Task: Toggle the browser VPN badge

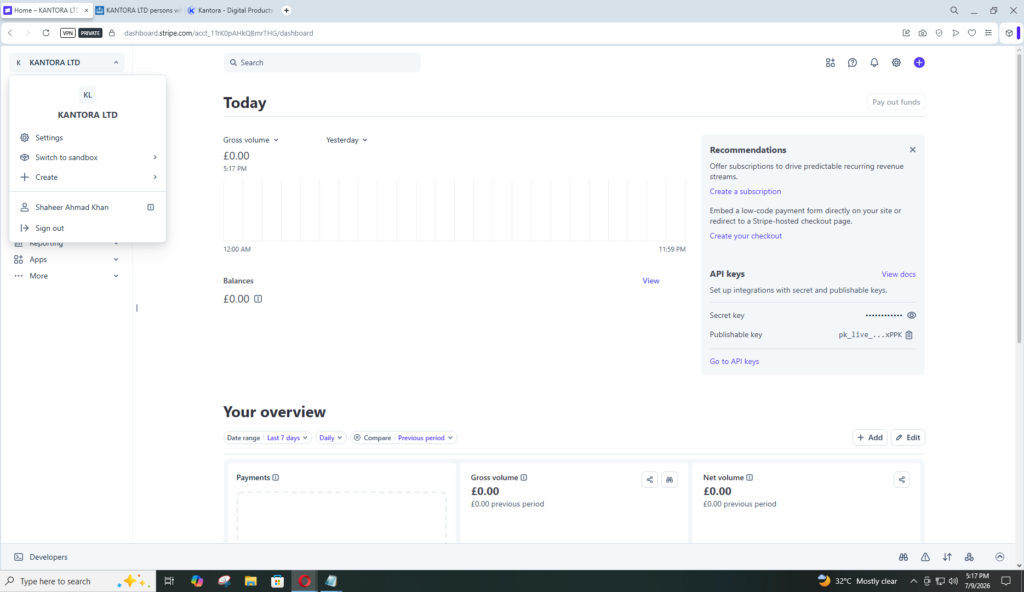Action: coord(68,33)
